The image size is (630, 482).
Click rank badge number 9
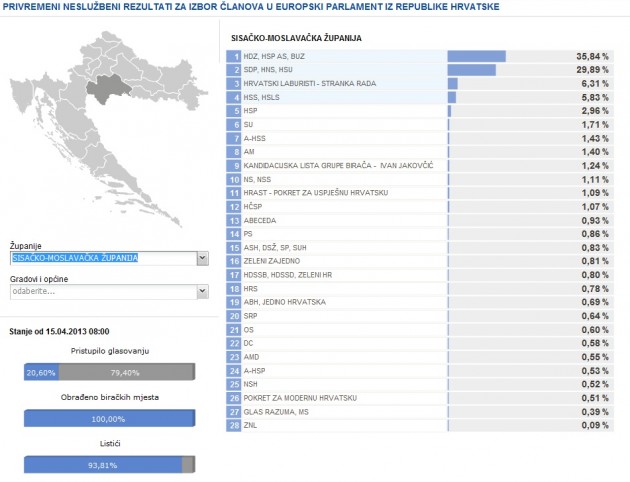234,165
